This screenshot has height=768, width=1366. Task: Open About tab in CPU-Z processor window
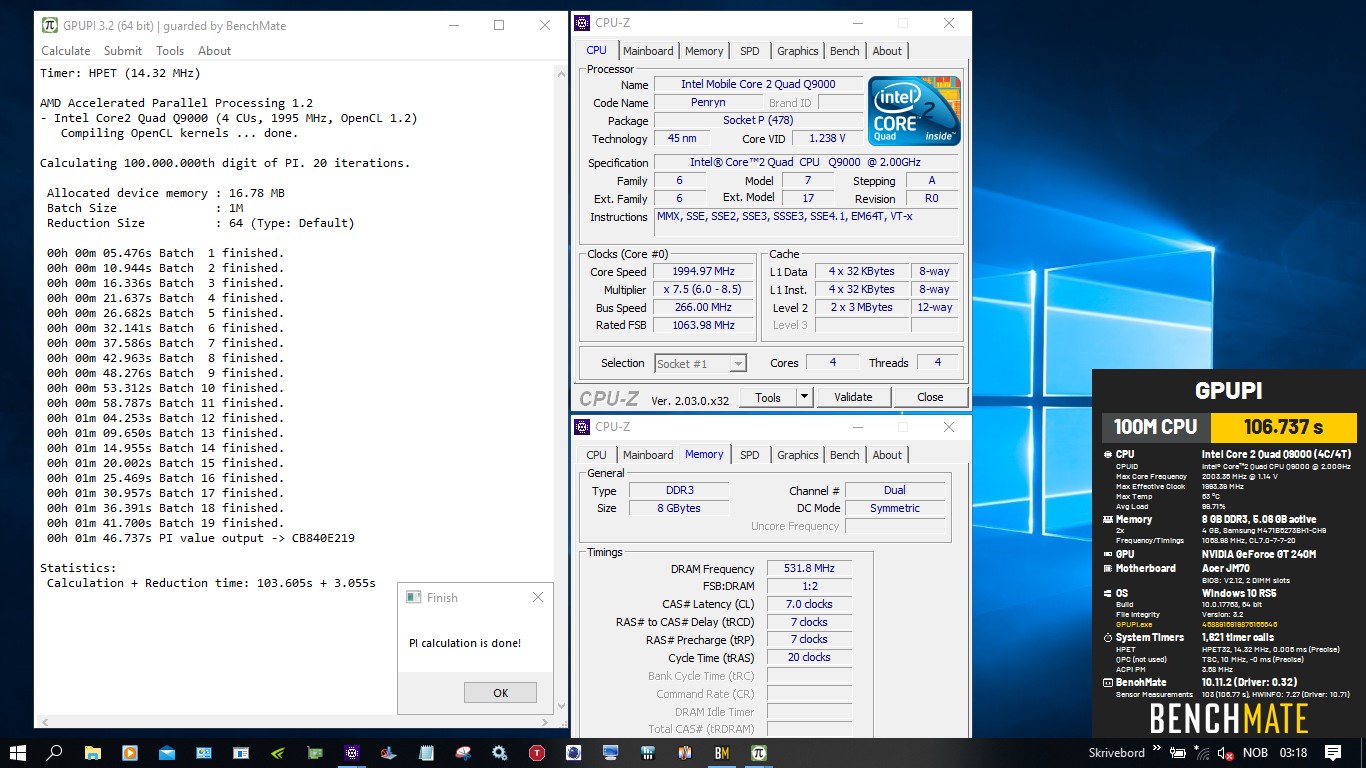[x=887, y=51]
